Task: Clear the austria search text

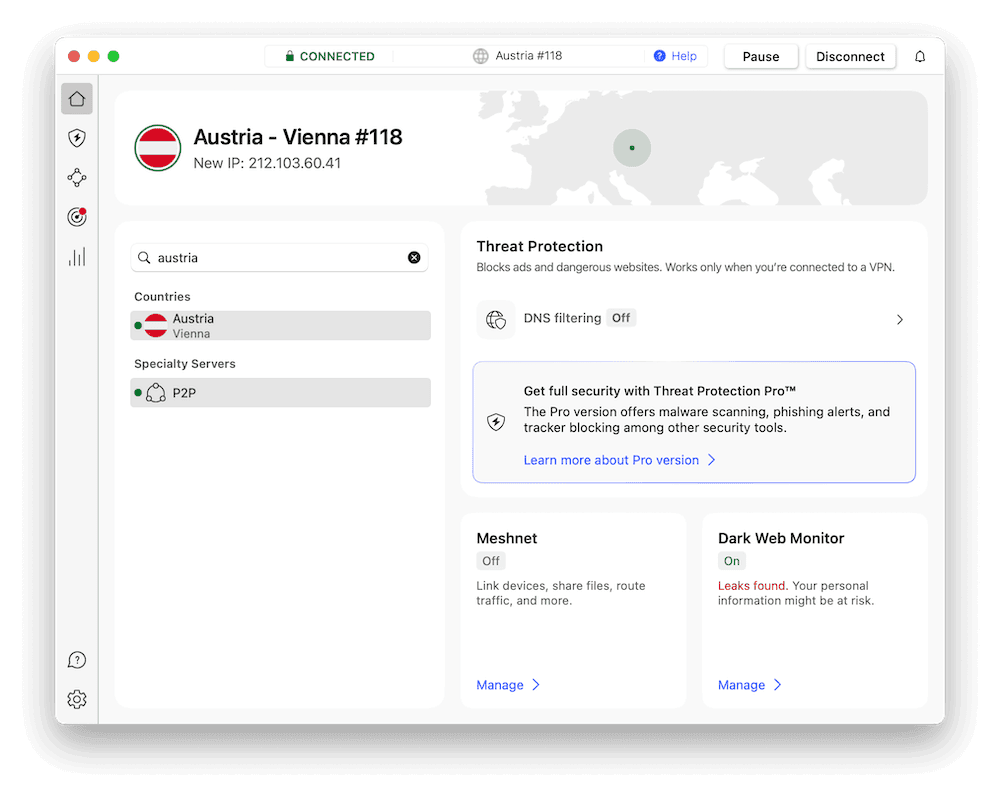Action: tap(414, 258)
